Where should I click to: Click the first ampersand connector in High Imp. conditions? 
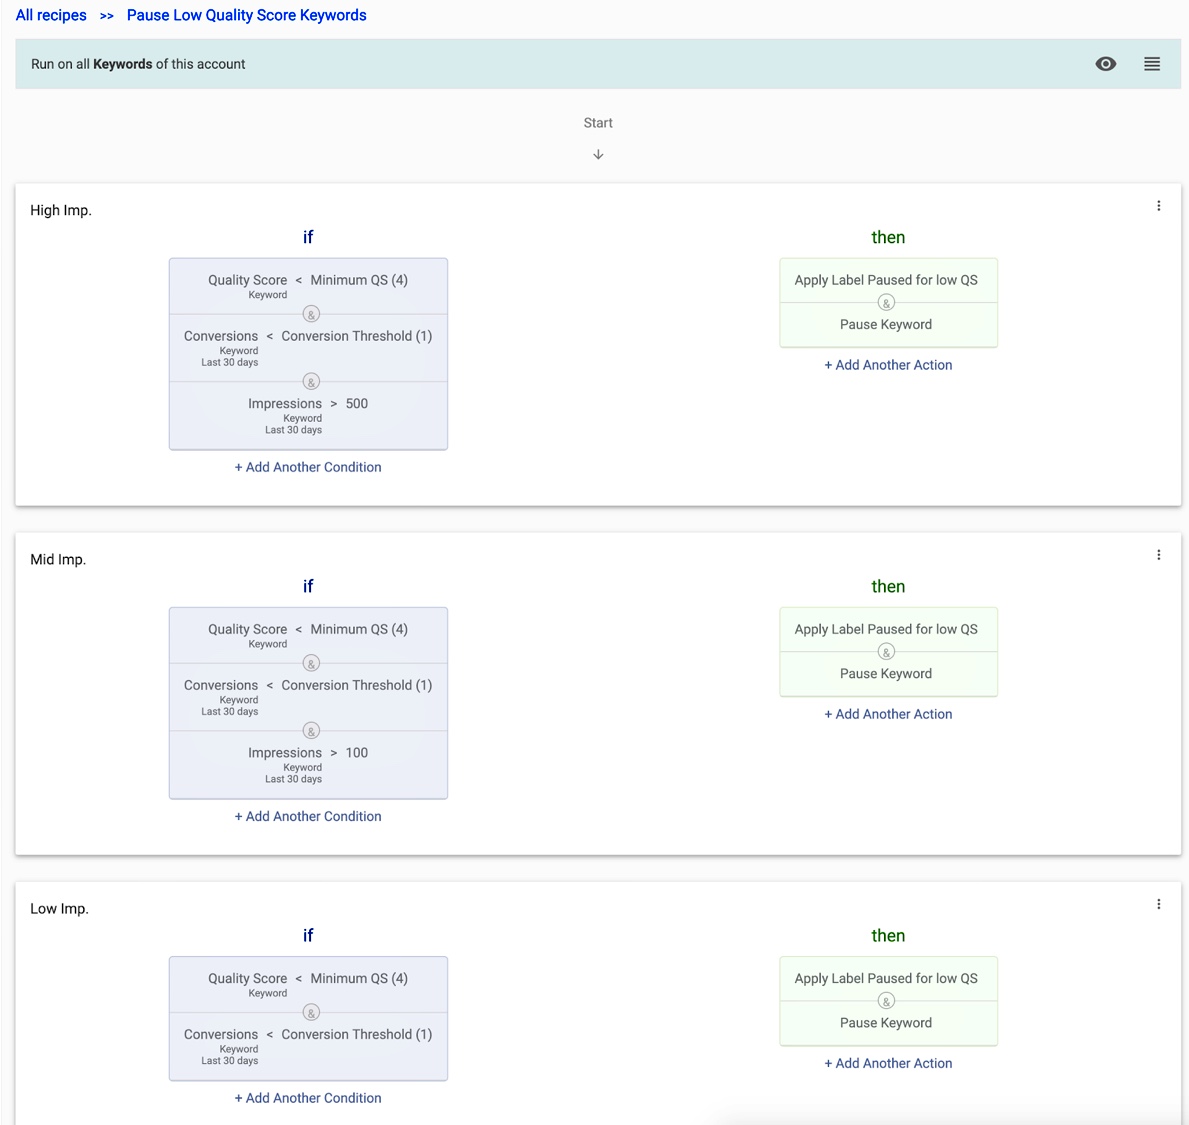(311, 314)
